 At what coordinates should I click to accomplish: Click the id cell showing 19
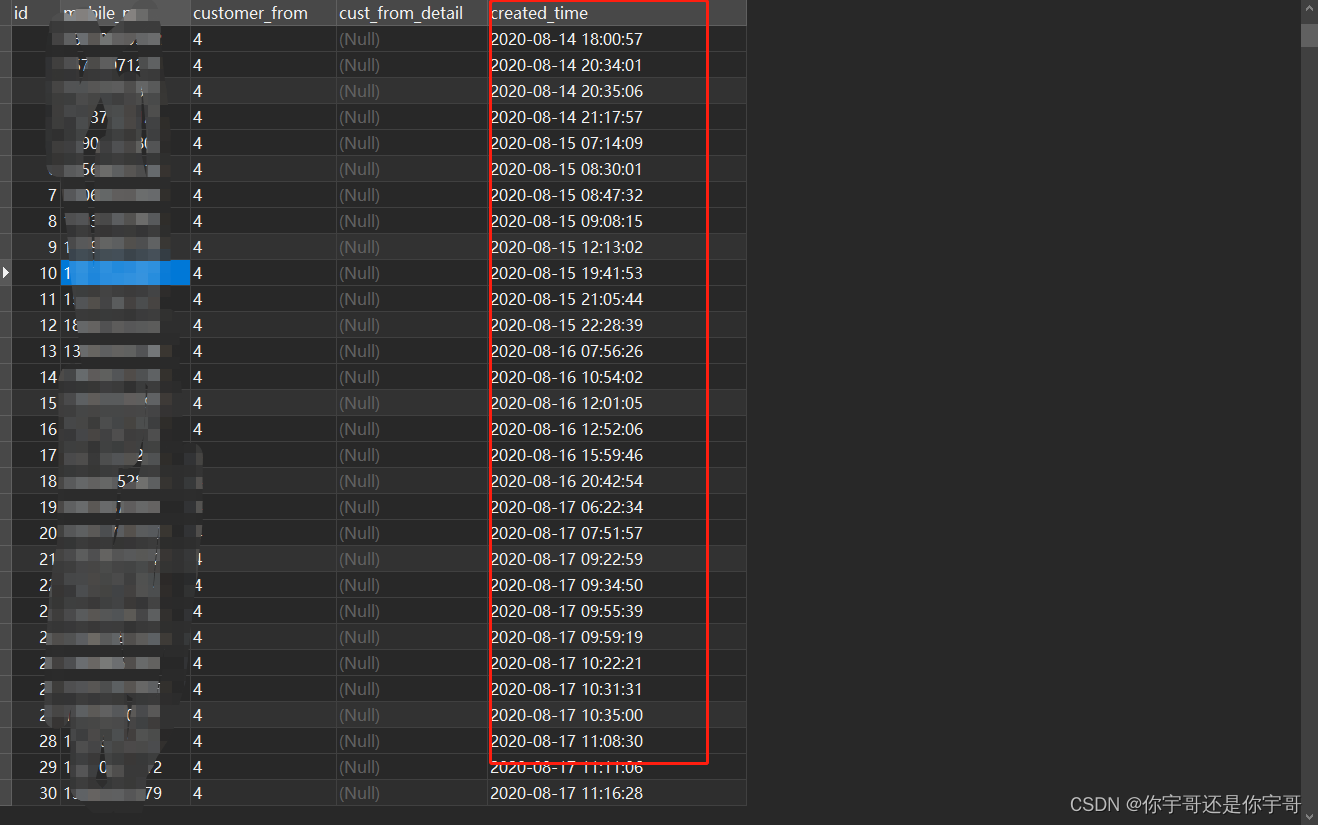tap(35, 507)
